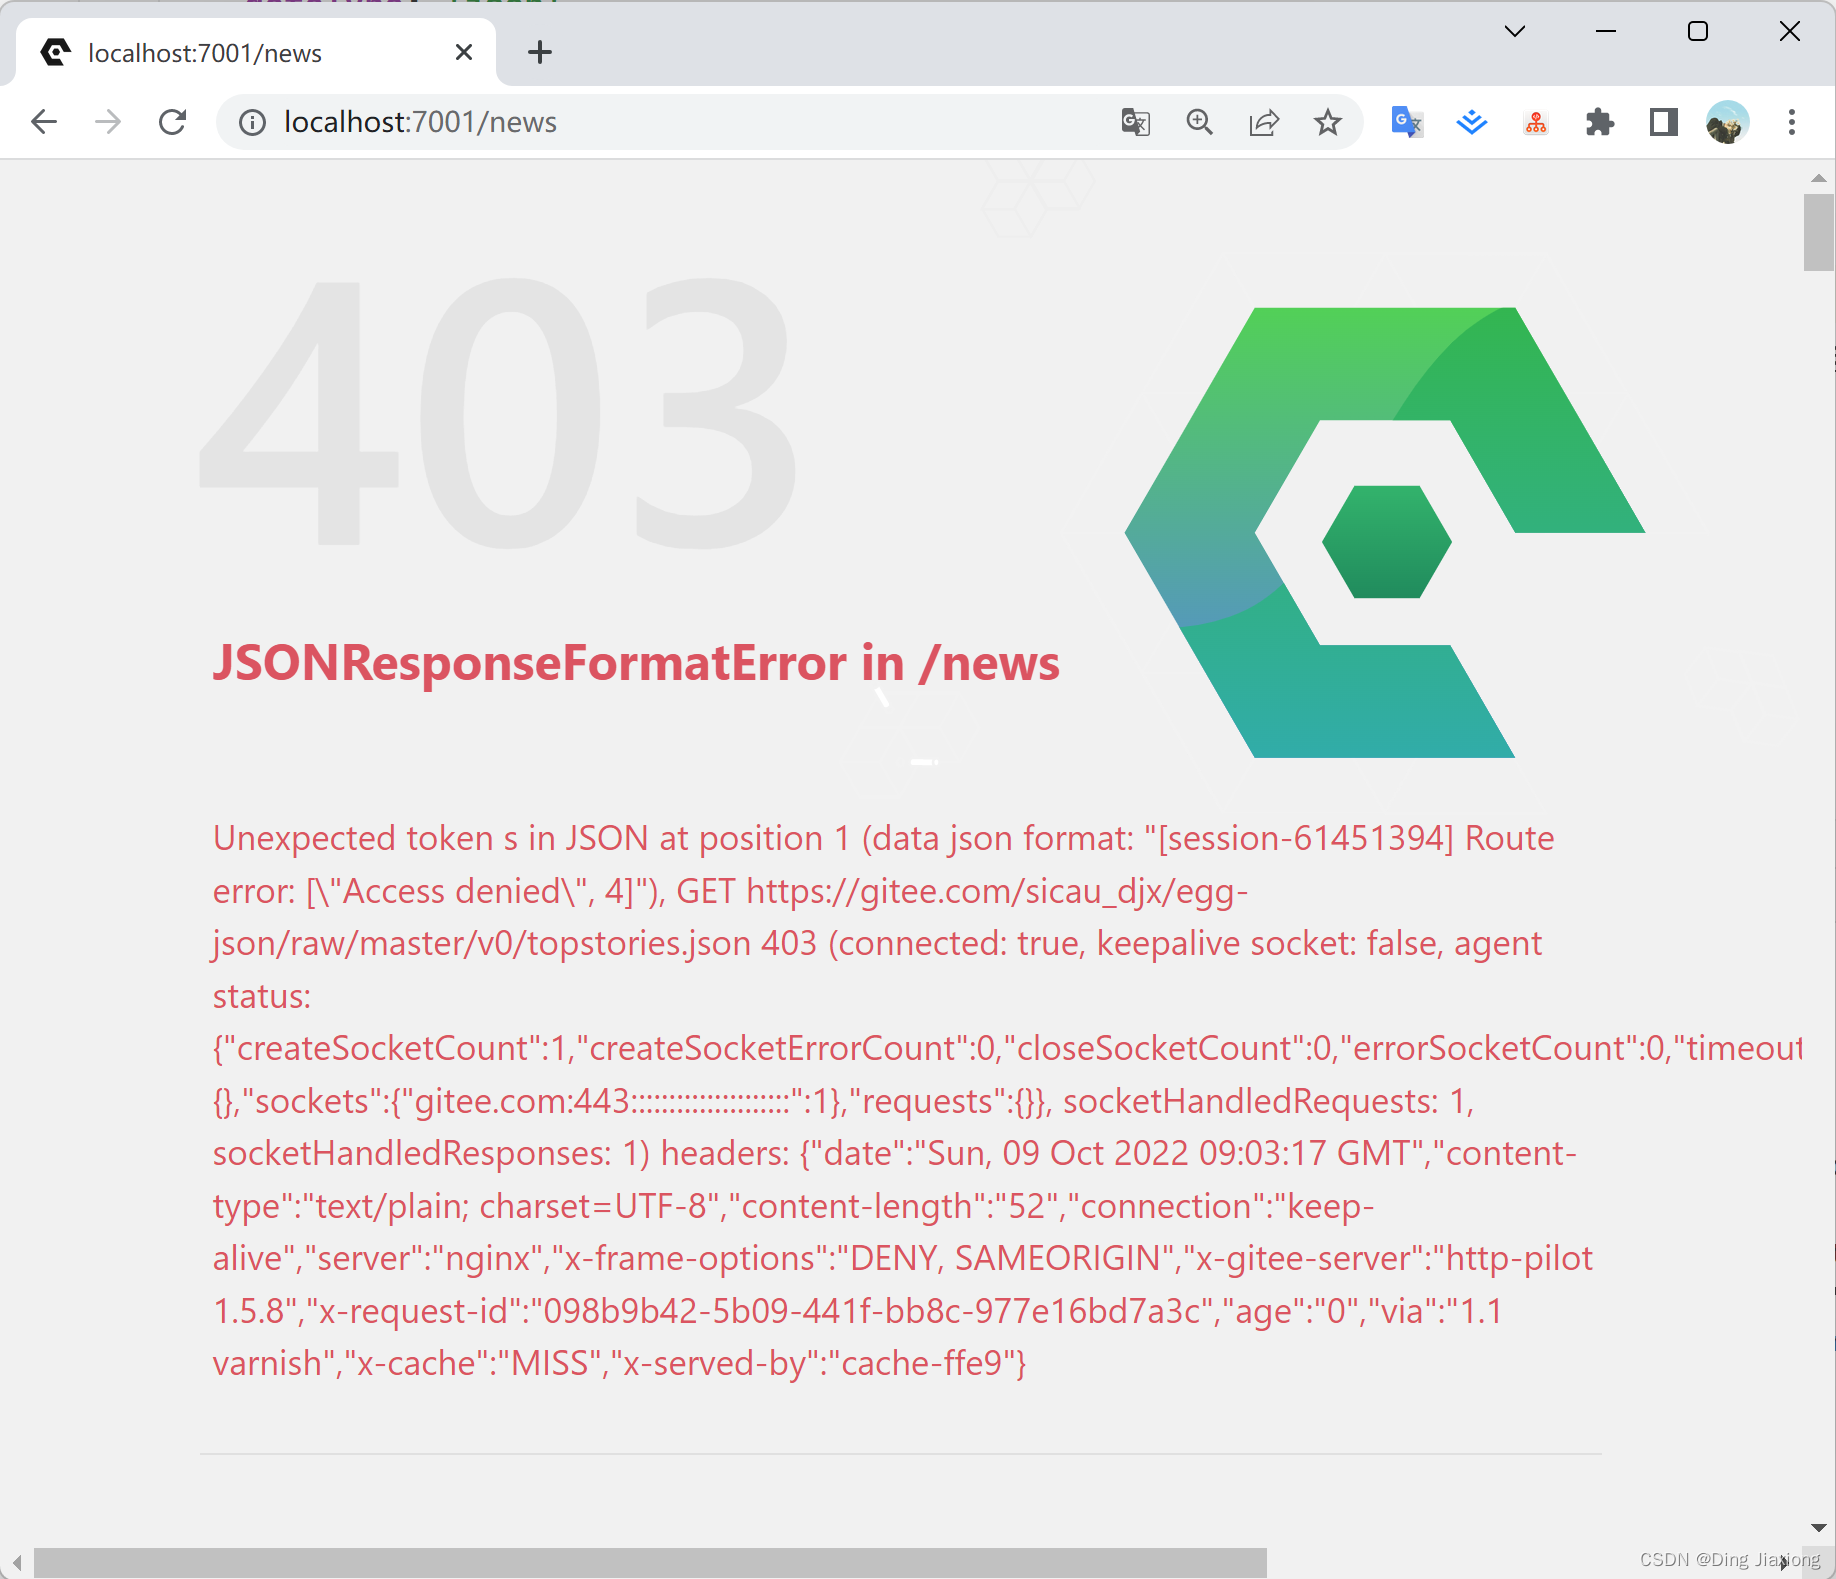Viewport: 1836px width, 1579px height.
Task: Click the 'varnish","x-cache":"MISS"' line
Action: (620, 1363)
